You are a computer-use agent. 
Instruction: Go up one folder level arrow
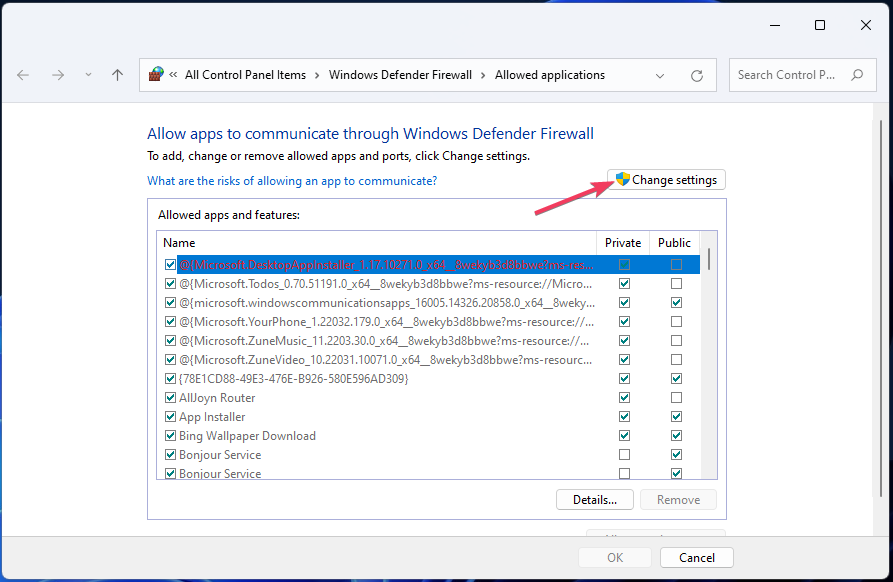point(117,75)
